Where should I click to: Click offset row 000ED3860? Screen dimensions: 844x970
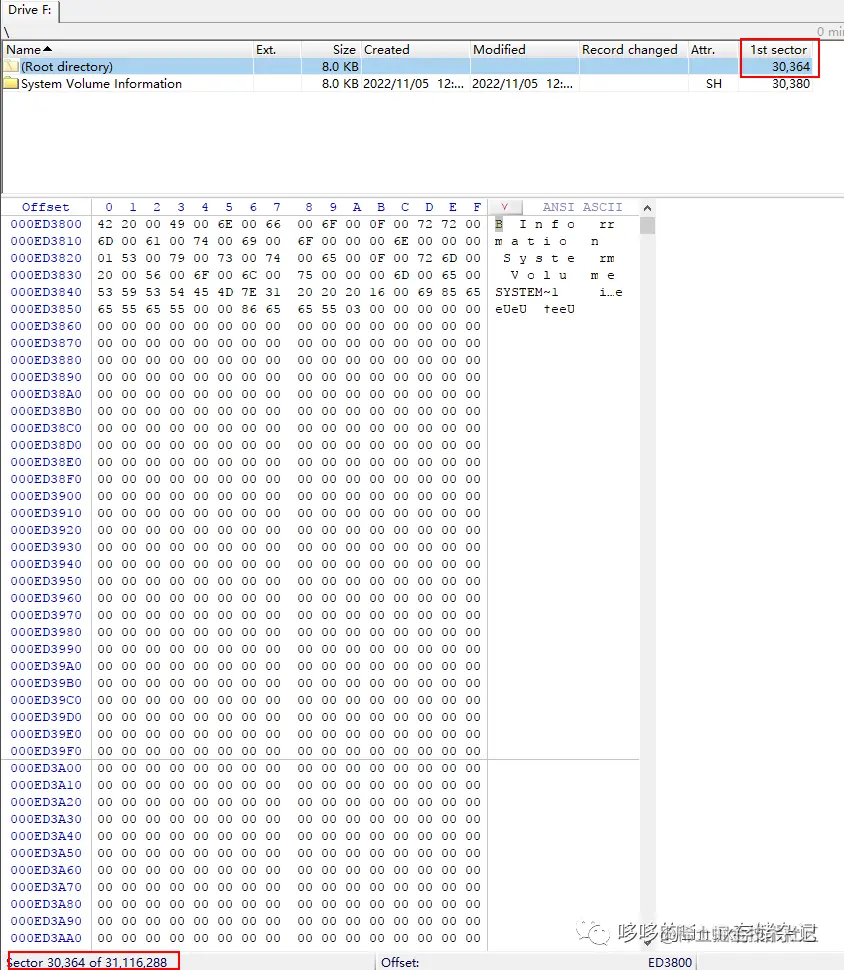tap(46, 326)
